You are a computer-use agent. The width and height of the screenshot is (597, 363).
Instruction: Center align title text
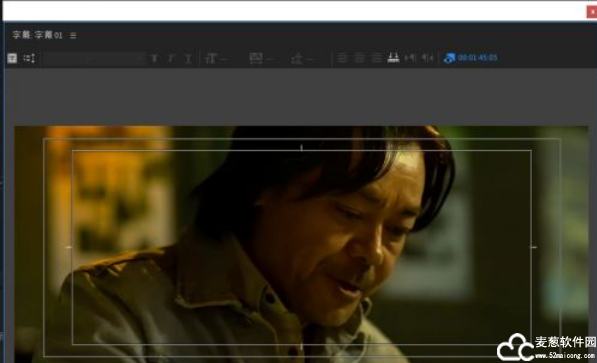(x=359, y=58)
